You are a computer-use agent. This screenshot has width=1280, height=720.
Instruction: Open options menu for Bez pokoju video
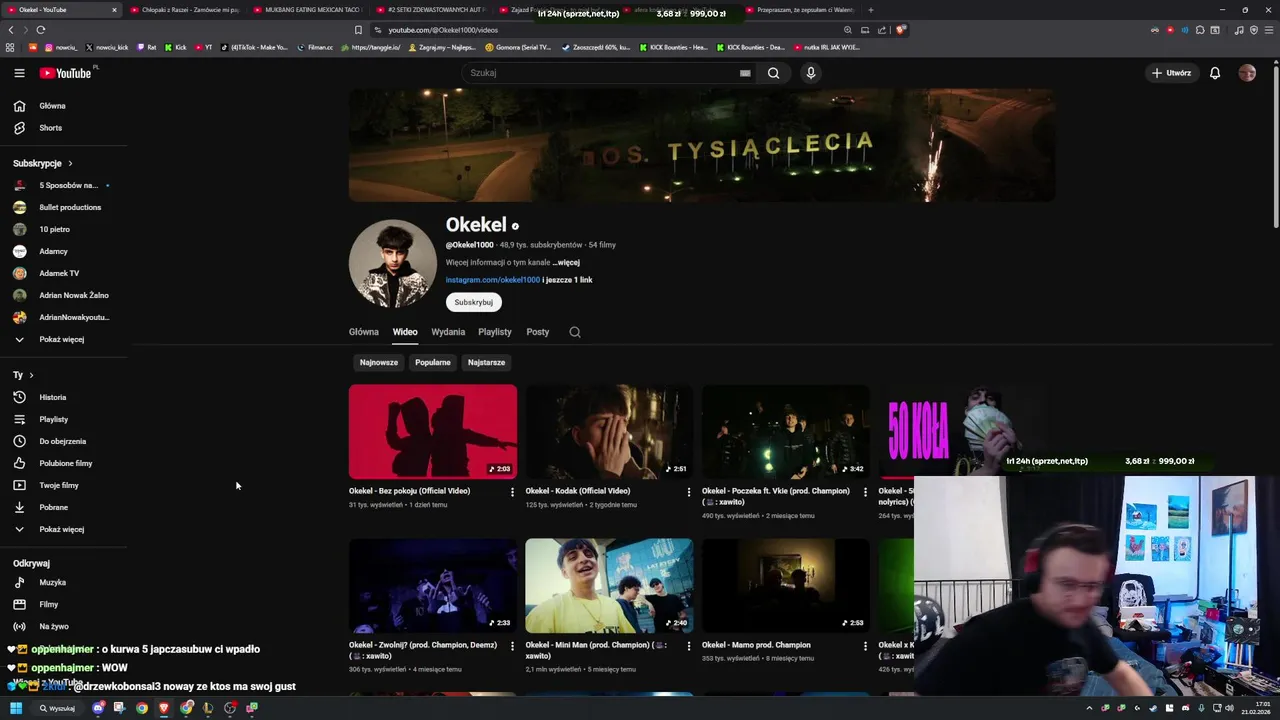[512, 492]
